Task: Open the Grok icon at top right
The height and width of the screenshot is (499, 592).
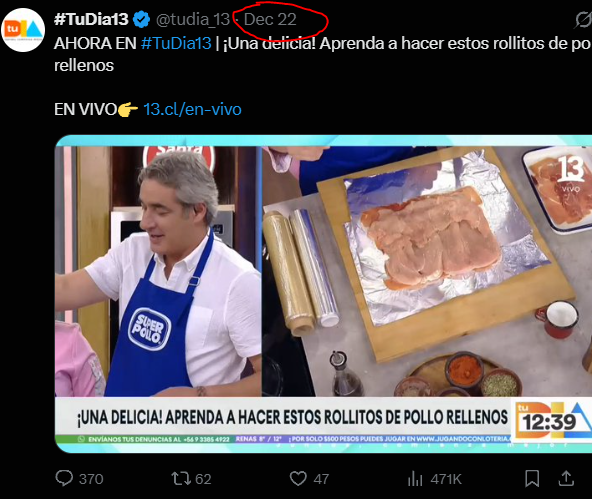Action: (584, 20)
